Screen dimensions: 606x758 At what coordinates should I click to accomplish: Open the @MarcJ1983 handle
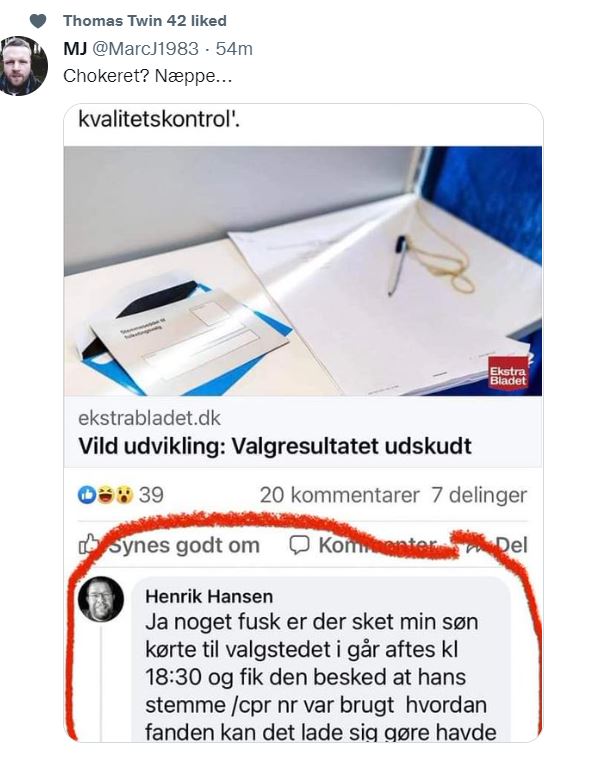(145, 49)
